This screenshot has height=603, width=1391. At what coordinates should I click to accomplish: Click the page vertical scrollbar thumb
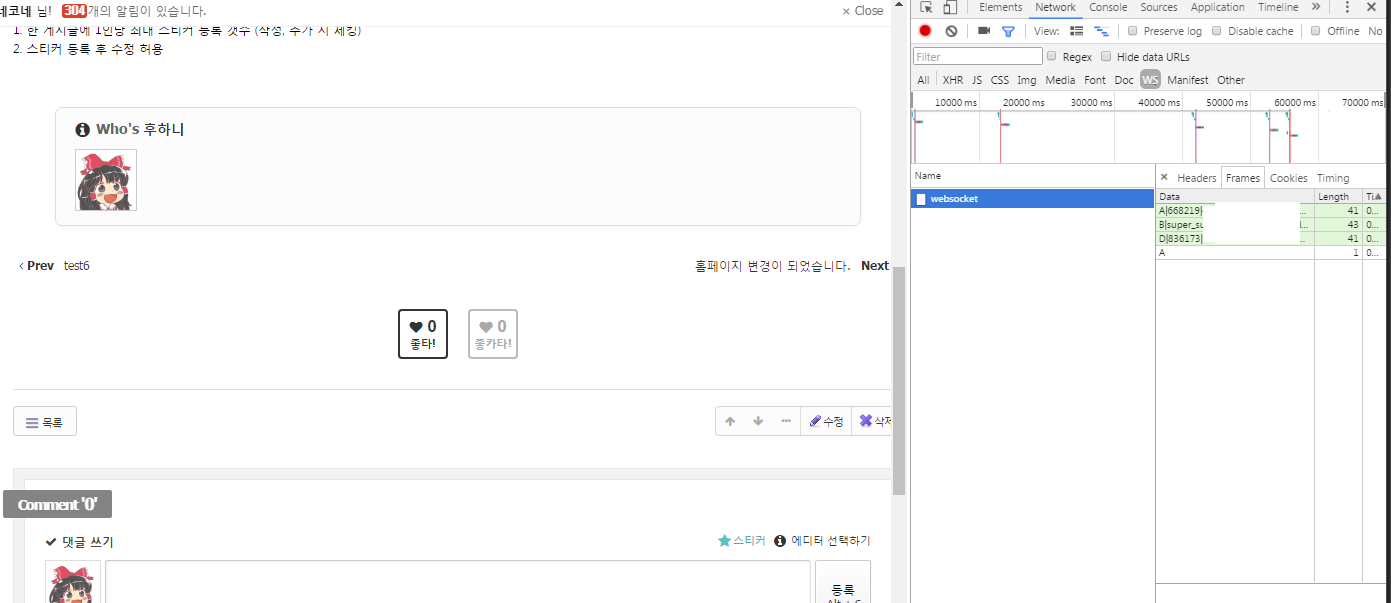click(899, 381)
